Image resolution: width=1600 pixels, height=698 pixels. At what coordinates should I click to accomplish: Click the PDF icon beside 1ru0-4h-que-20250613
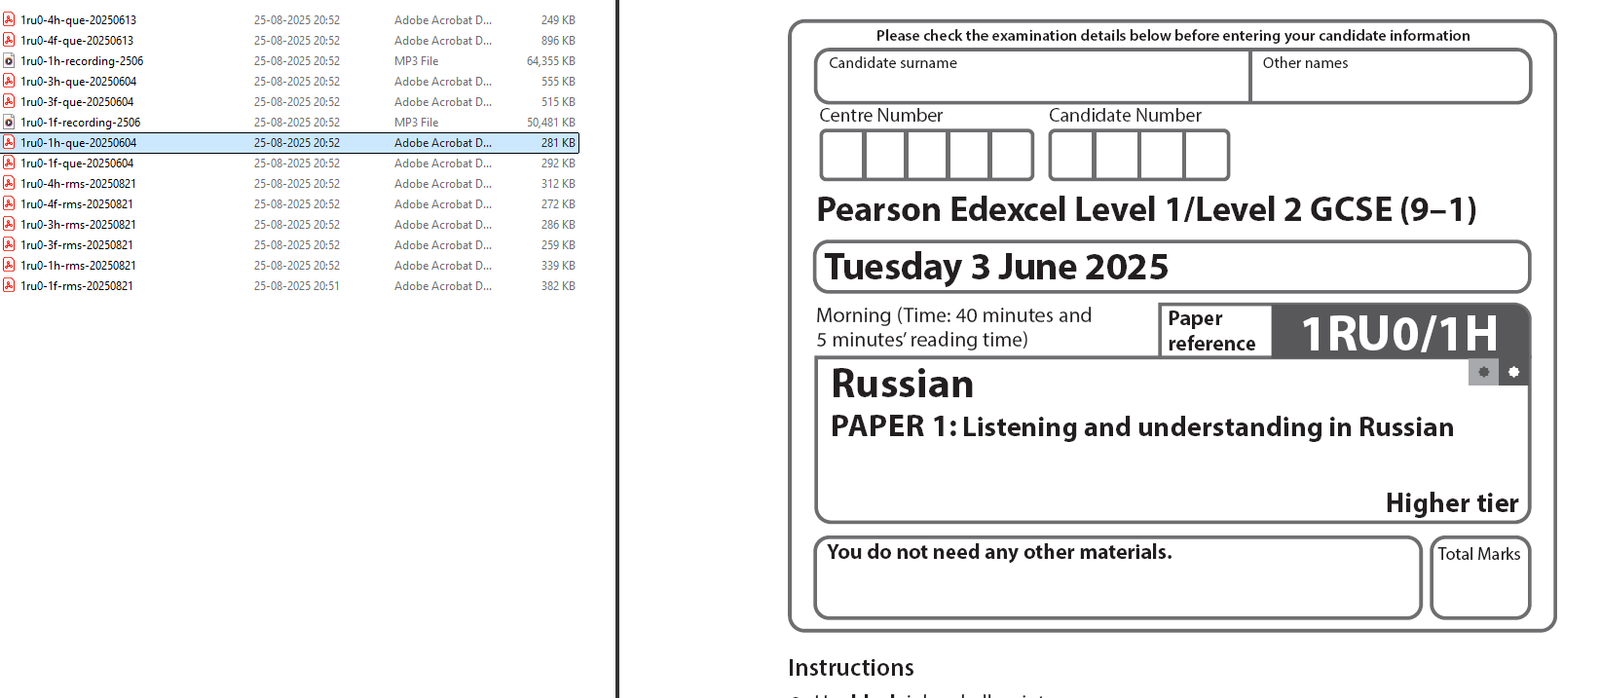pos(9,20)
